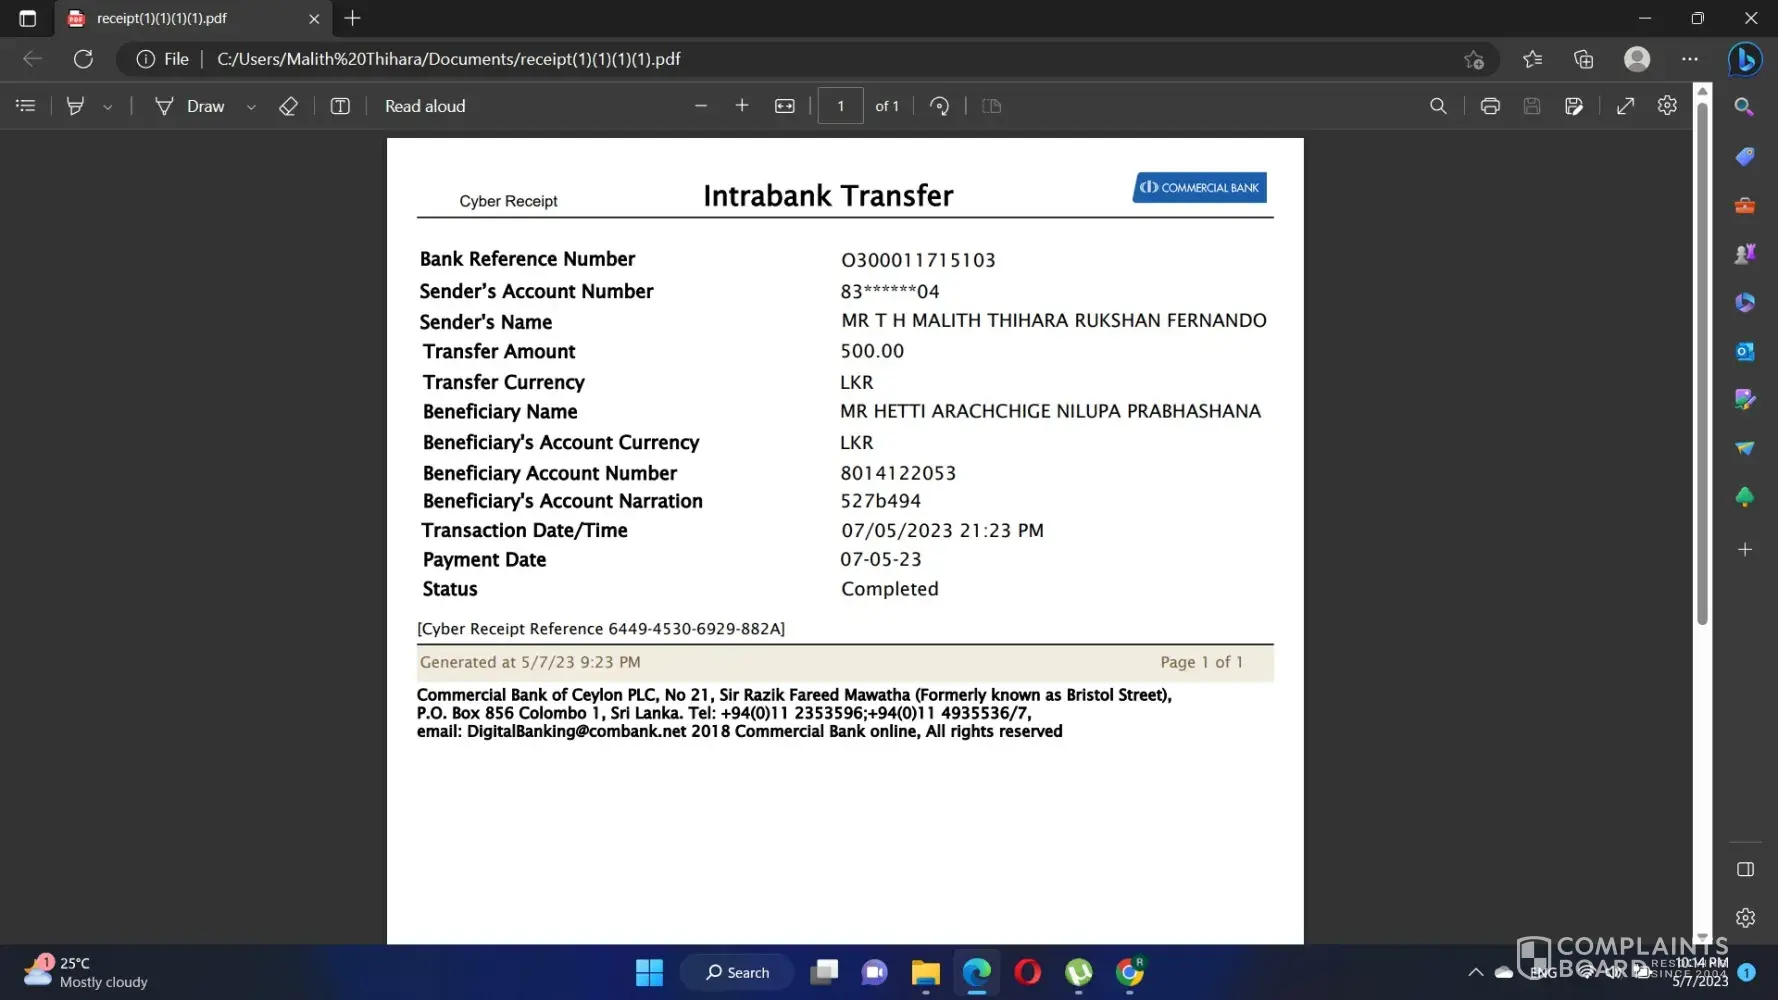This screenshot has width=1778, height=1000.
Task: Open the PDF toolbar settings gear
Action: point(1667,106)
